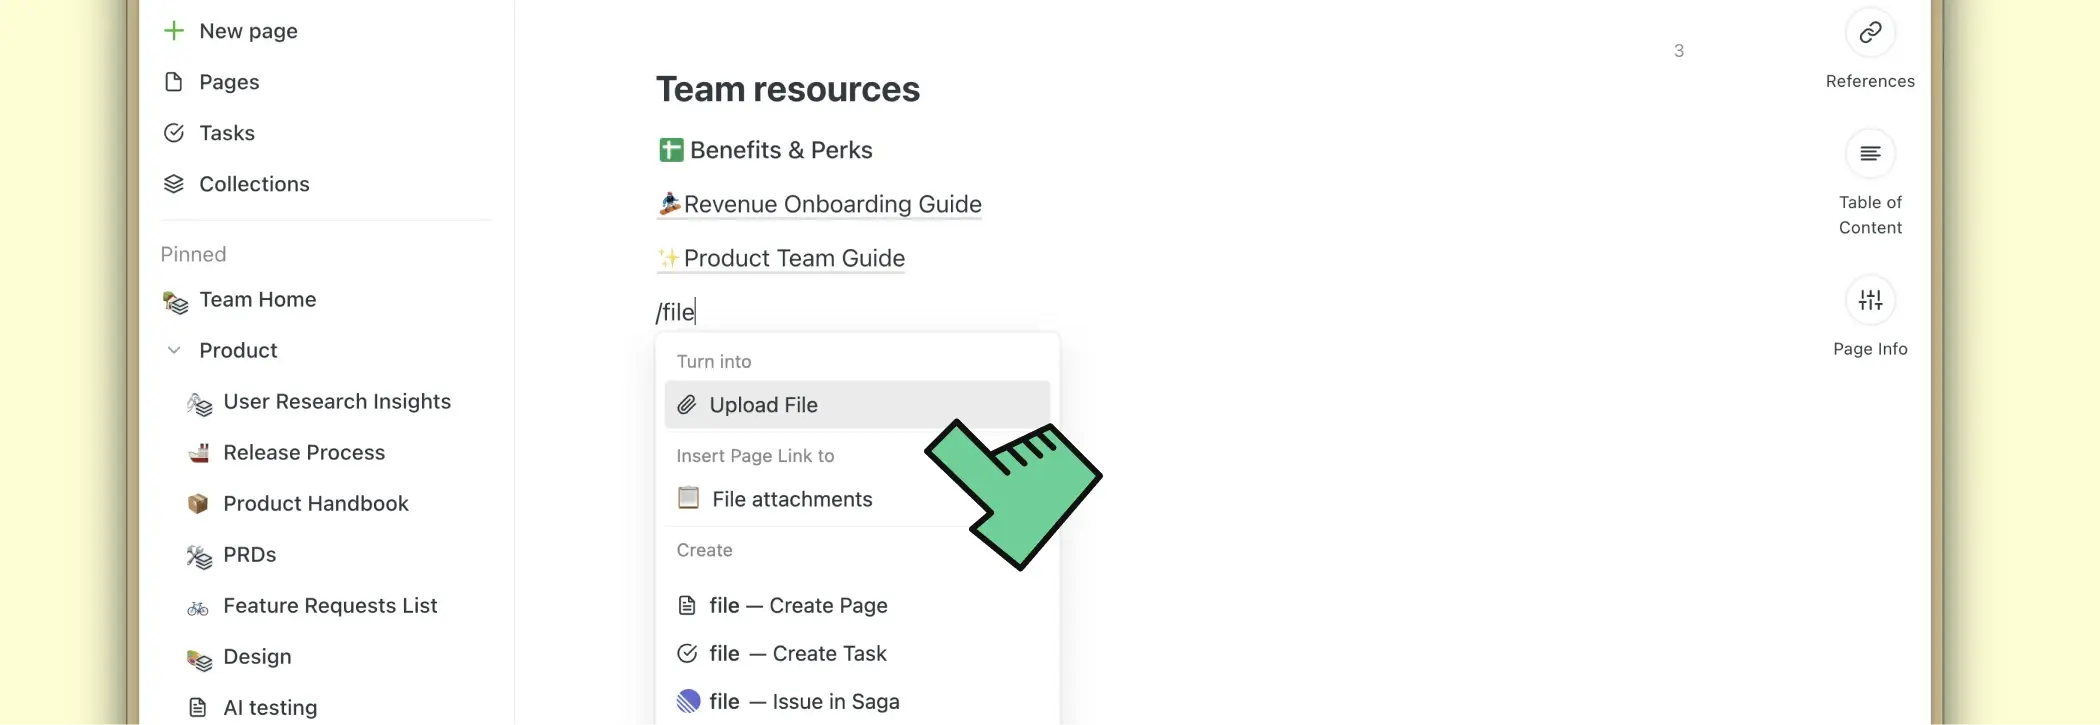
Task: Choose file — Create Page option
Action: tap(798, 605)
